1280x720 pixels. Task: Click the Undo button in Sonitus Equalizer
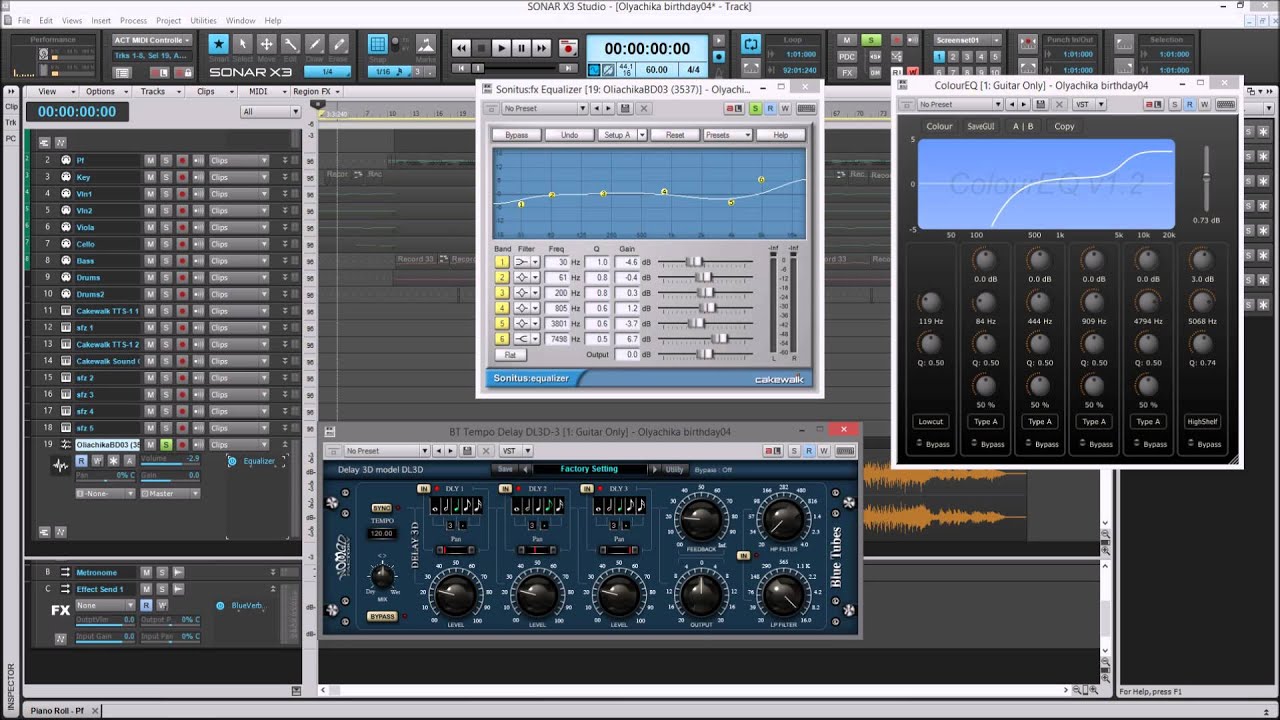pyautogui.click(x=569, y=135)
